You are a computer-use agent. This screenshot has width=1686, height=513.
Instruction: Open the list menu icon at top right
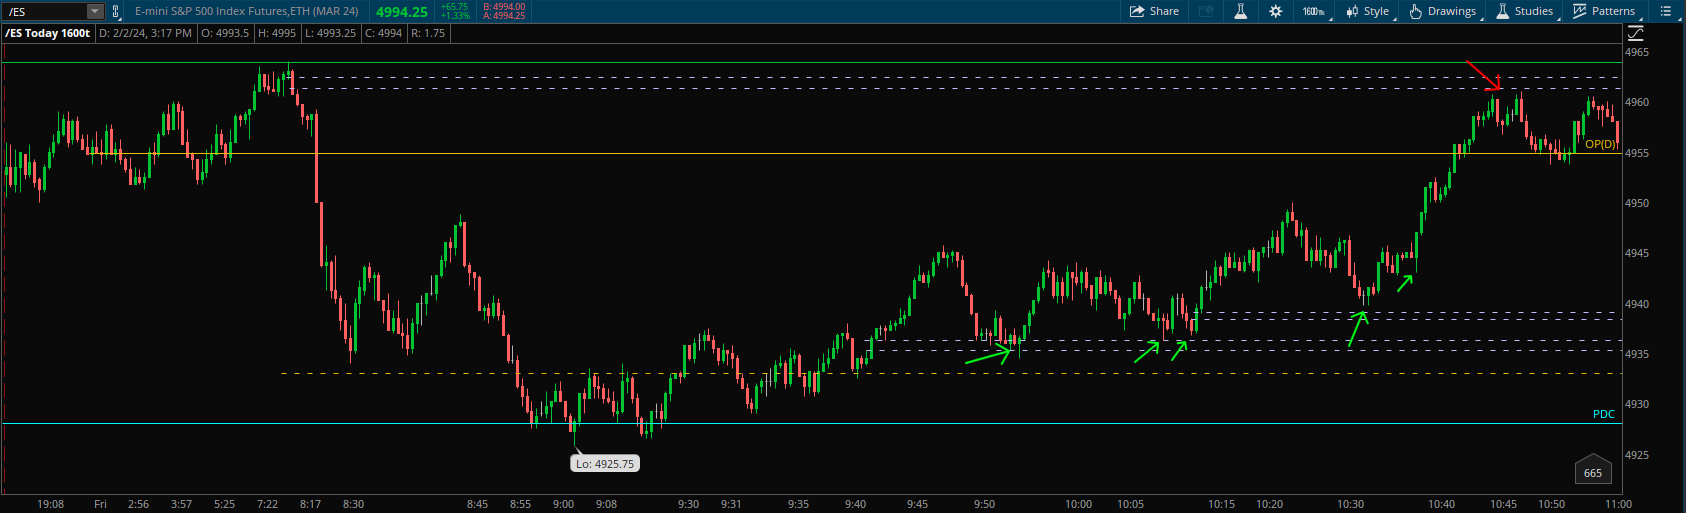[1665, 11]
